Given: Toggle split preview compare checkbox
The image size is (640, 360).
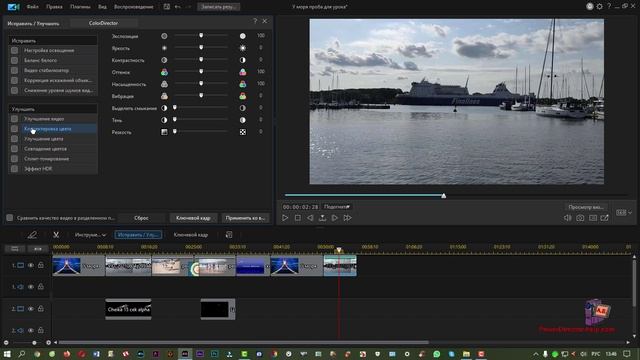Looking at the screenshot, I should (10, 218).
